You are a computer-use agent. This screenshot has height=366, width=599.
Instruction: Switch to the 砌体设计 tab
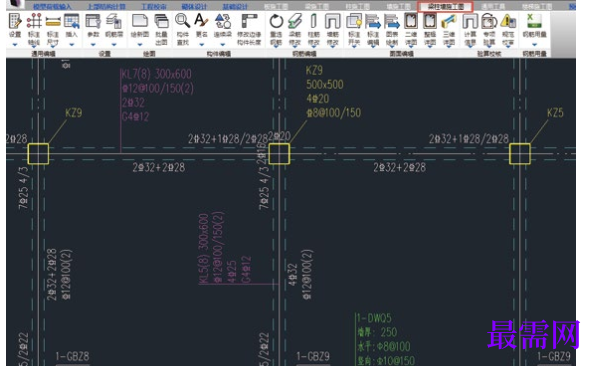194,6
